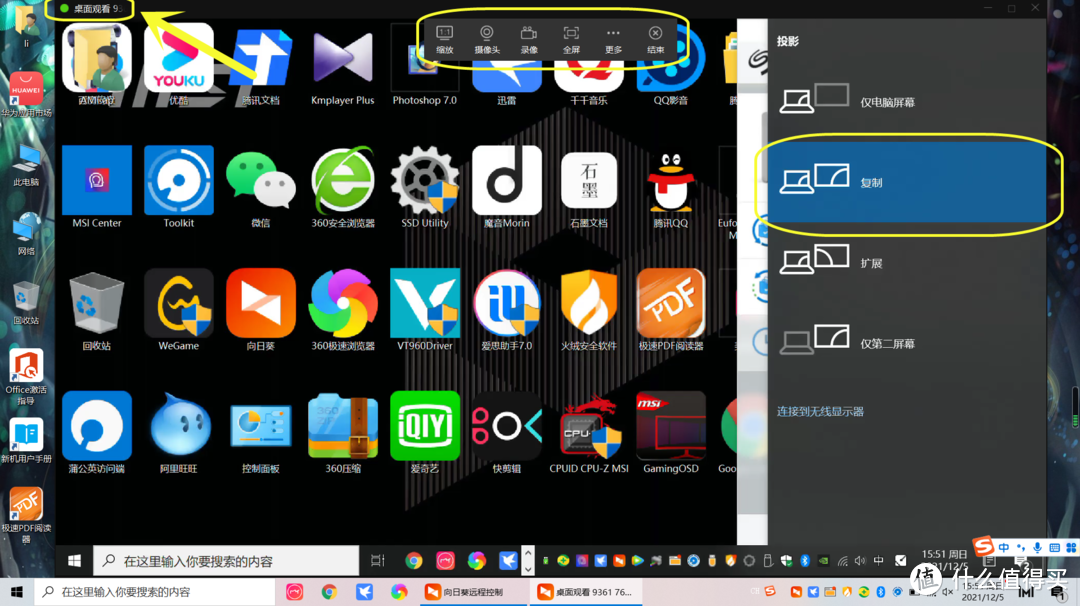The width and height of the screenshot is (1080, 606).
Task: Open 网络 network icon on local desktop
Action: point(26,234)
